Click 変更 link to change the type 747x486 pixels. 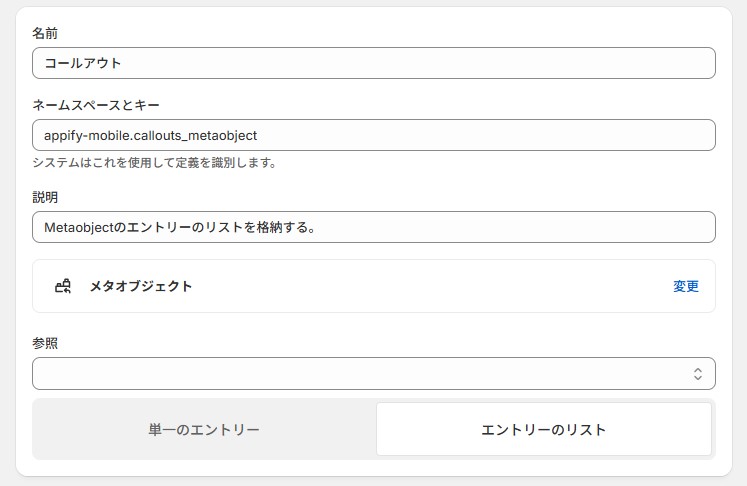(x=686, y=286)
